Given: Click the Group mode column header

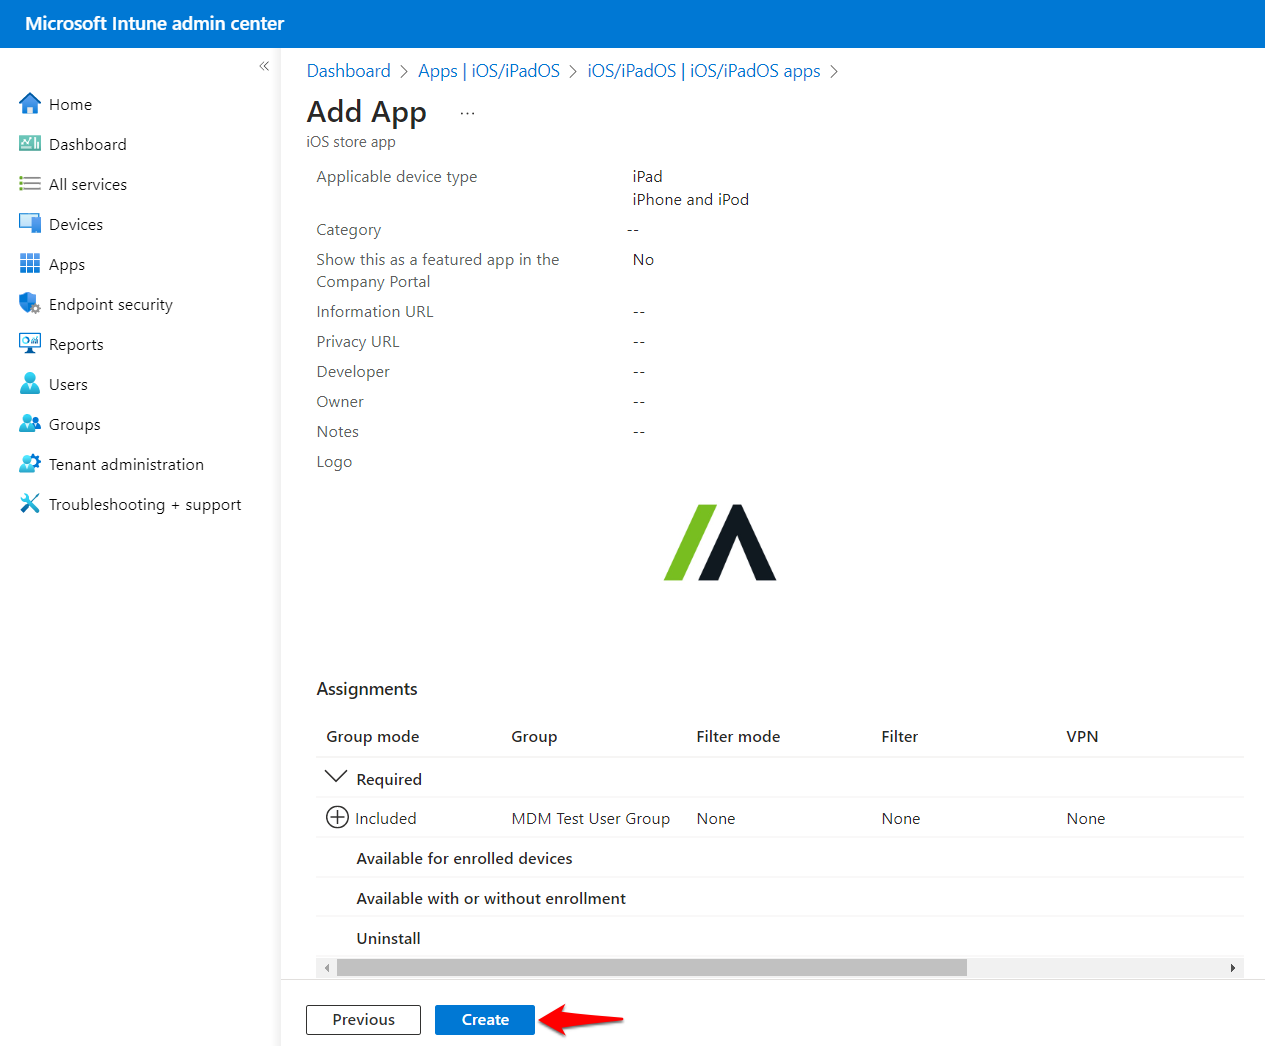Looking at the screenshot, I should 373,736.
